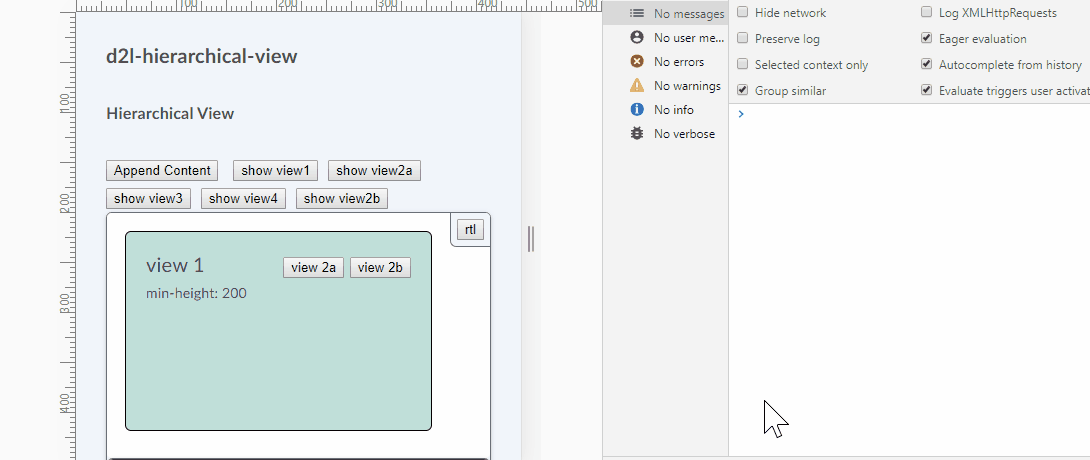Enable the Preserve log checkbox

click(742, 38)
